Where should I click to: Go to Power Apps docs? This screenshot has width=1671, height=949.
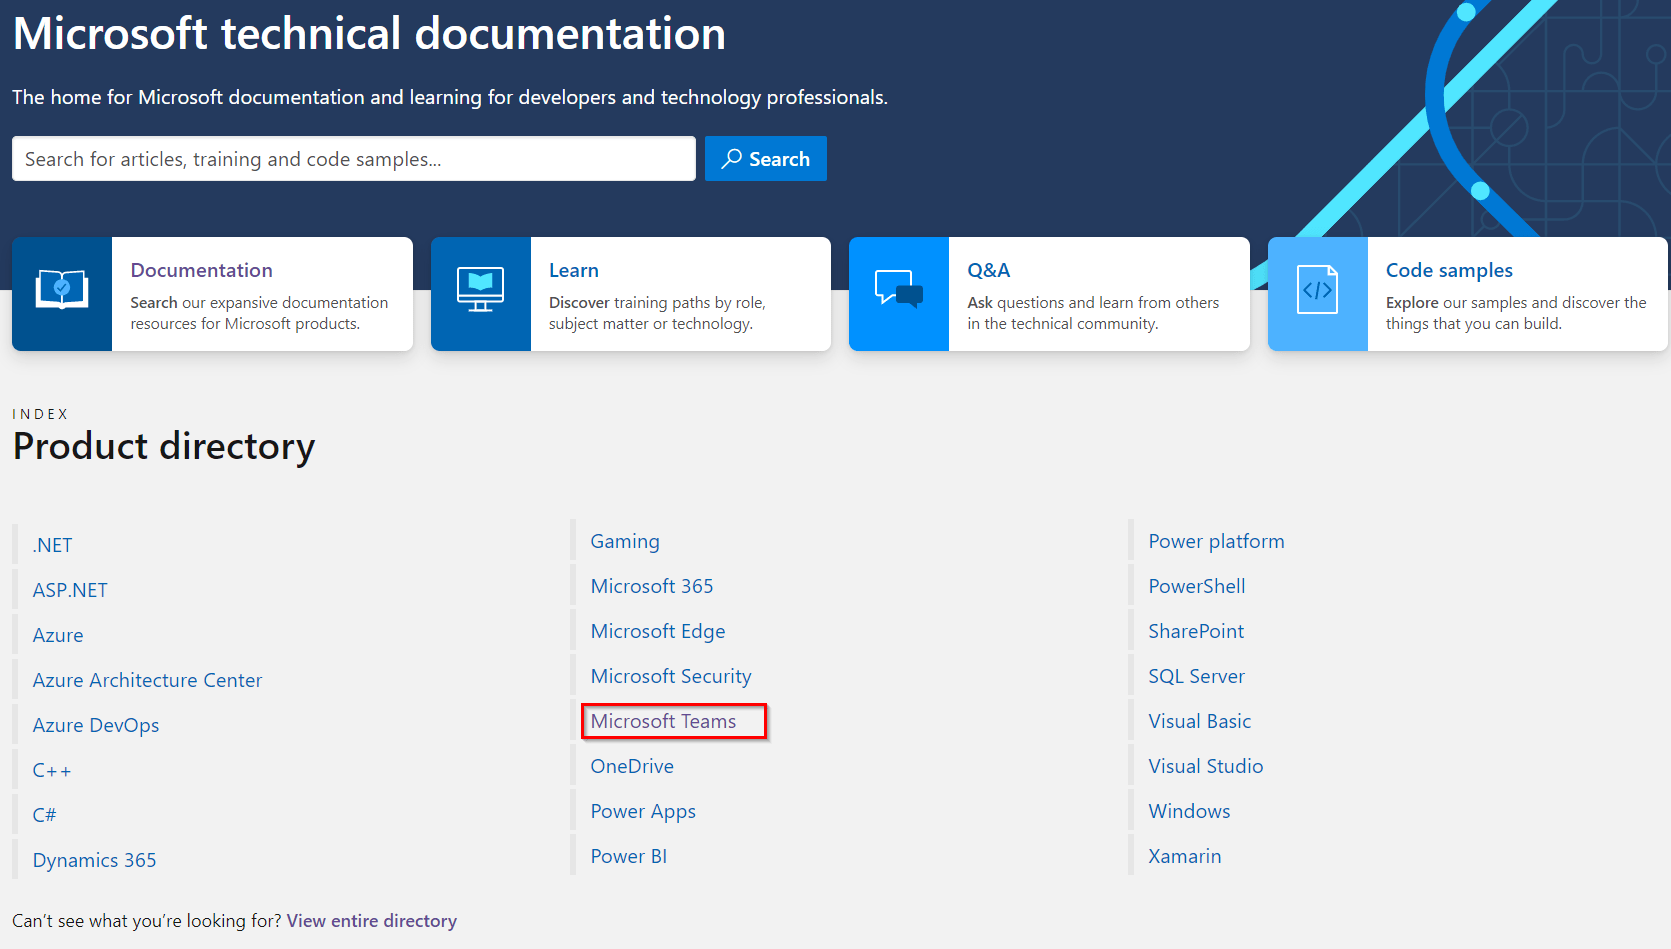click(x=643, y=811)
